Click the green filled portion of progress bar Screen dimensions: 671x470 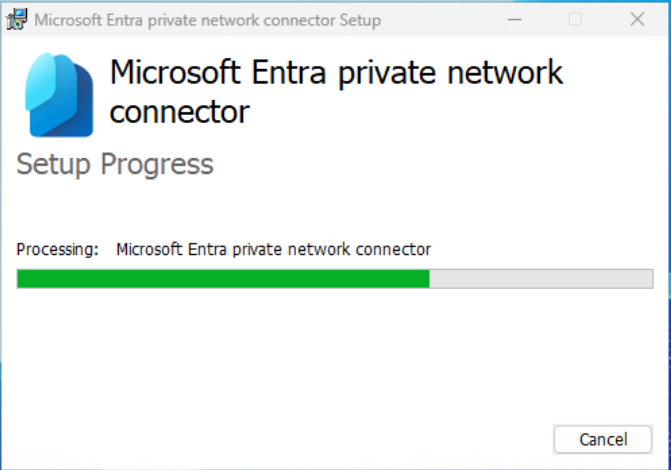coord(223,279)
